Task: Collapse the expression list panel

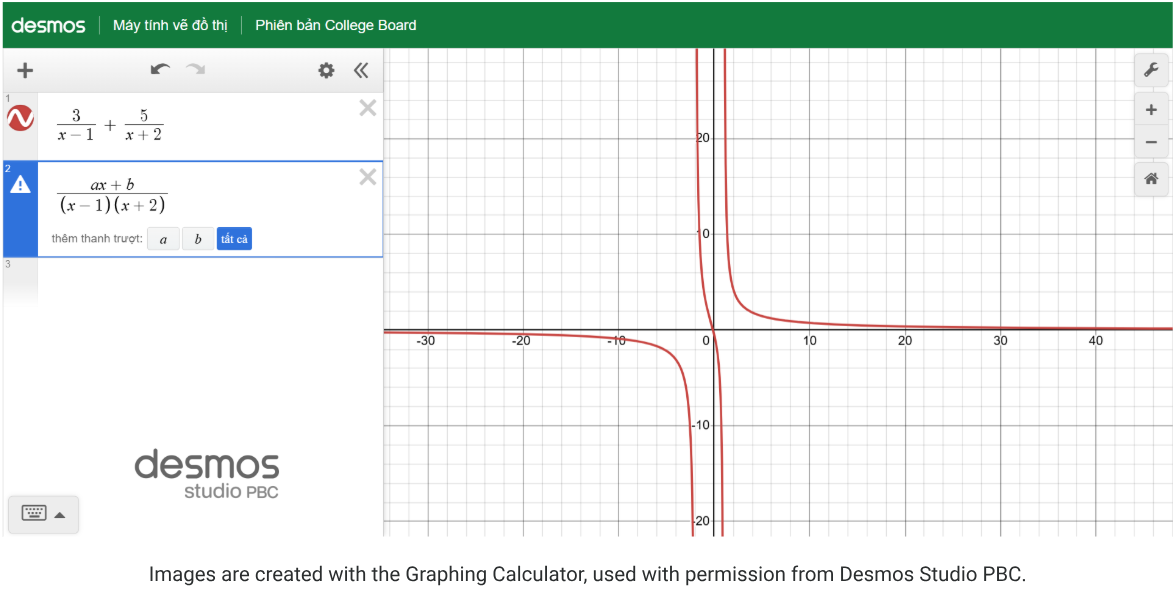Action: (x=361, y=71)
